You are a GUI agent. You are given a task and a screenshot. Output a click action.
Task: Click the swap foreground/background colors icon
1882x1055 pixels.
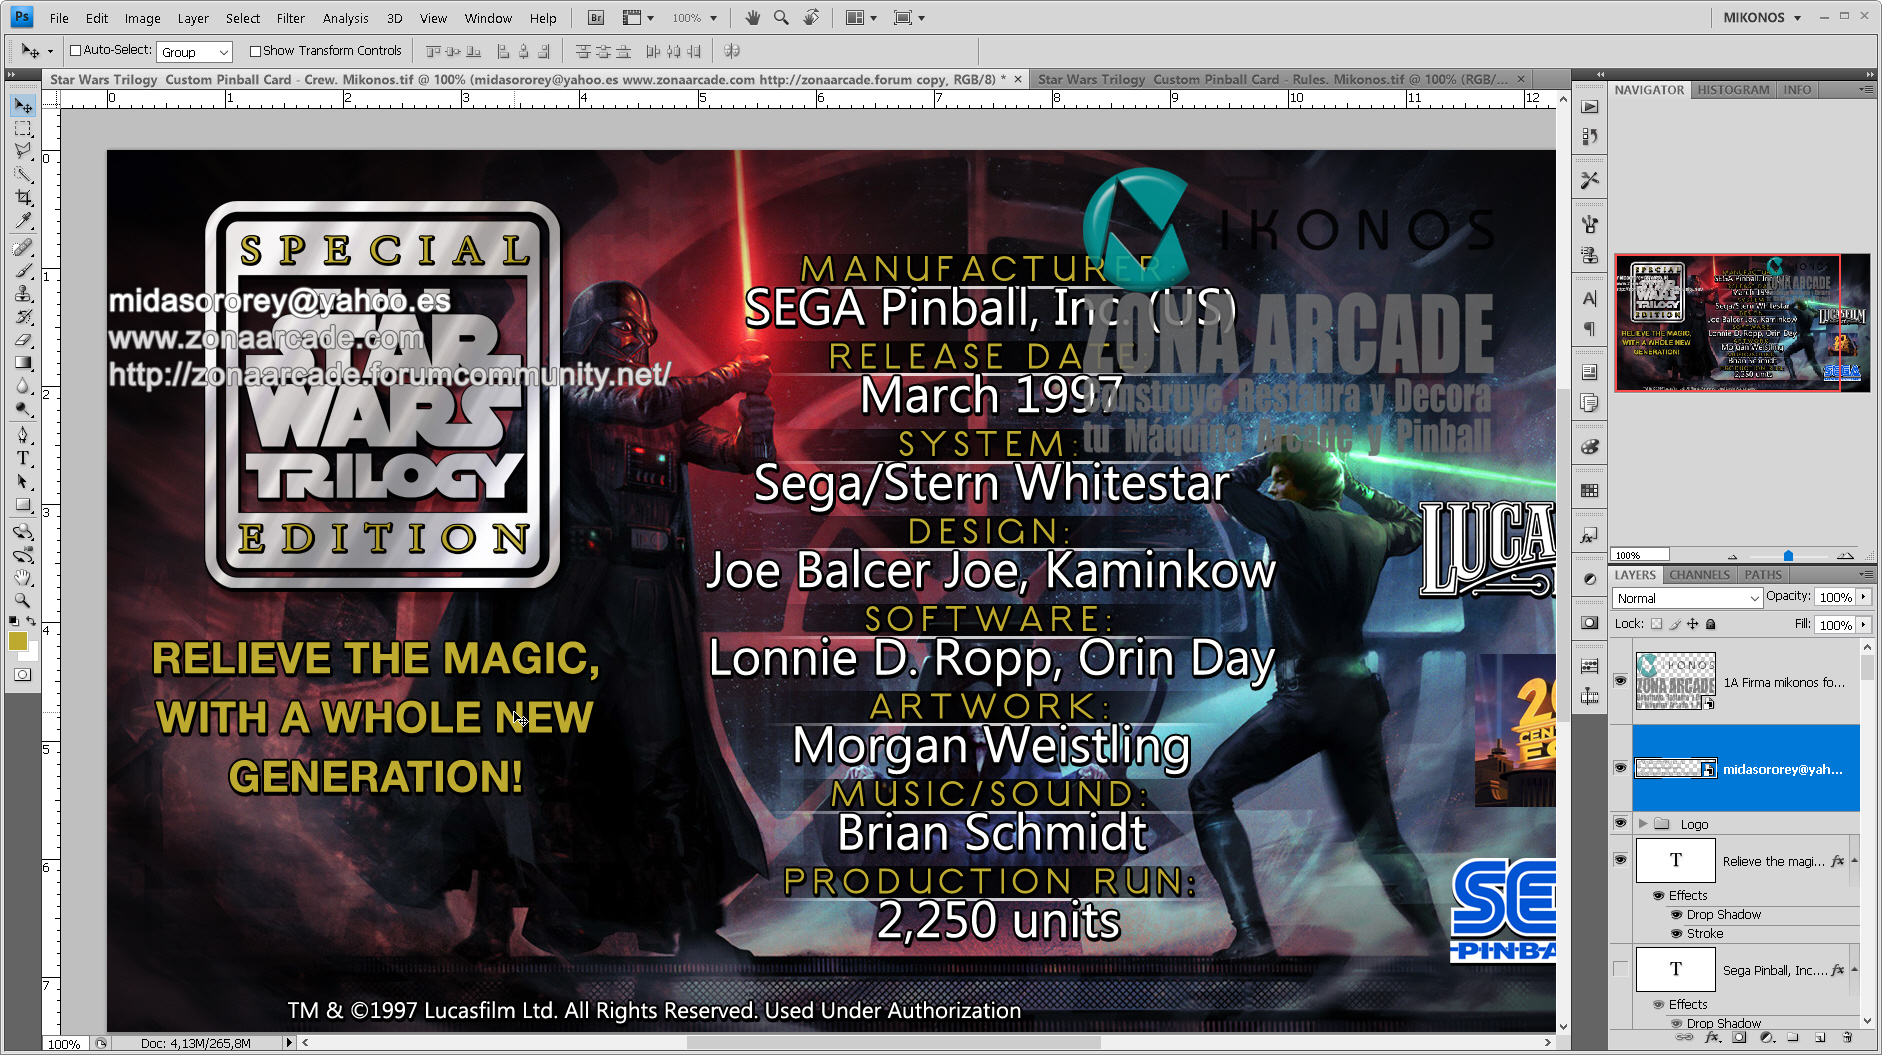(31, 622)
